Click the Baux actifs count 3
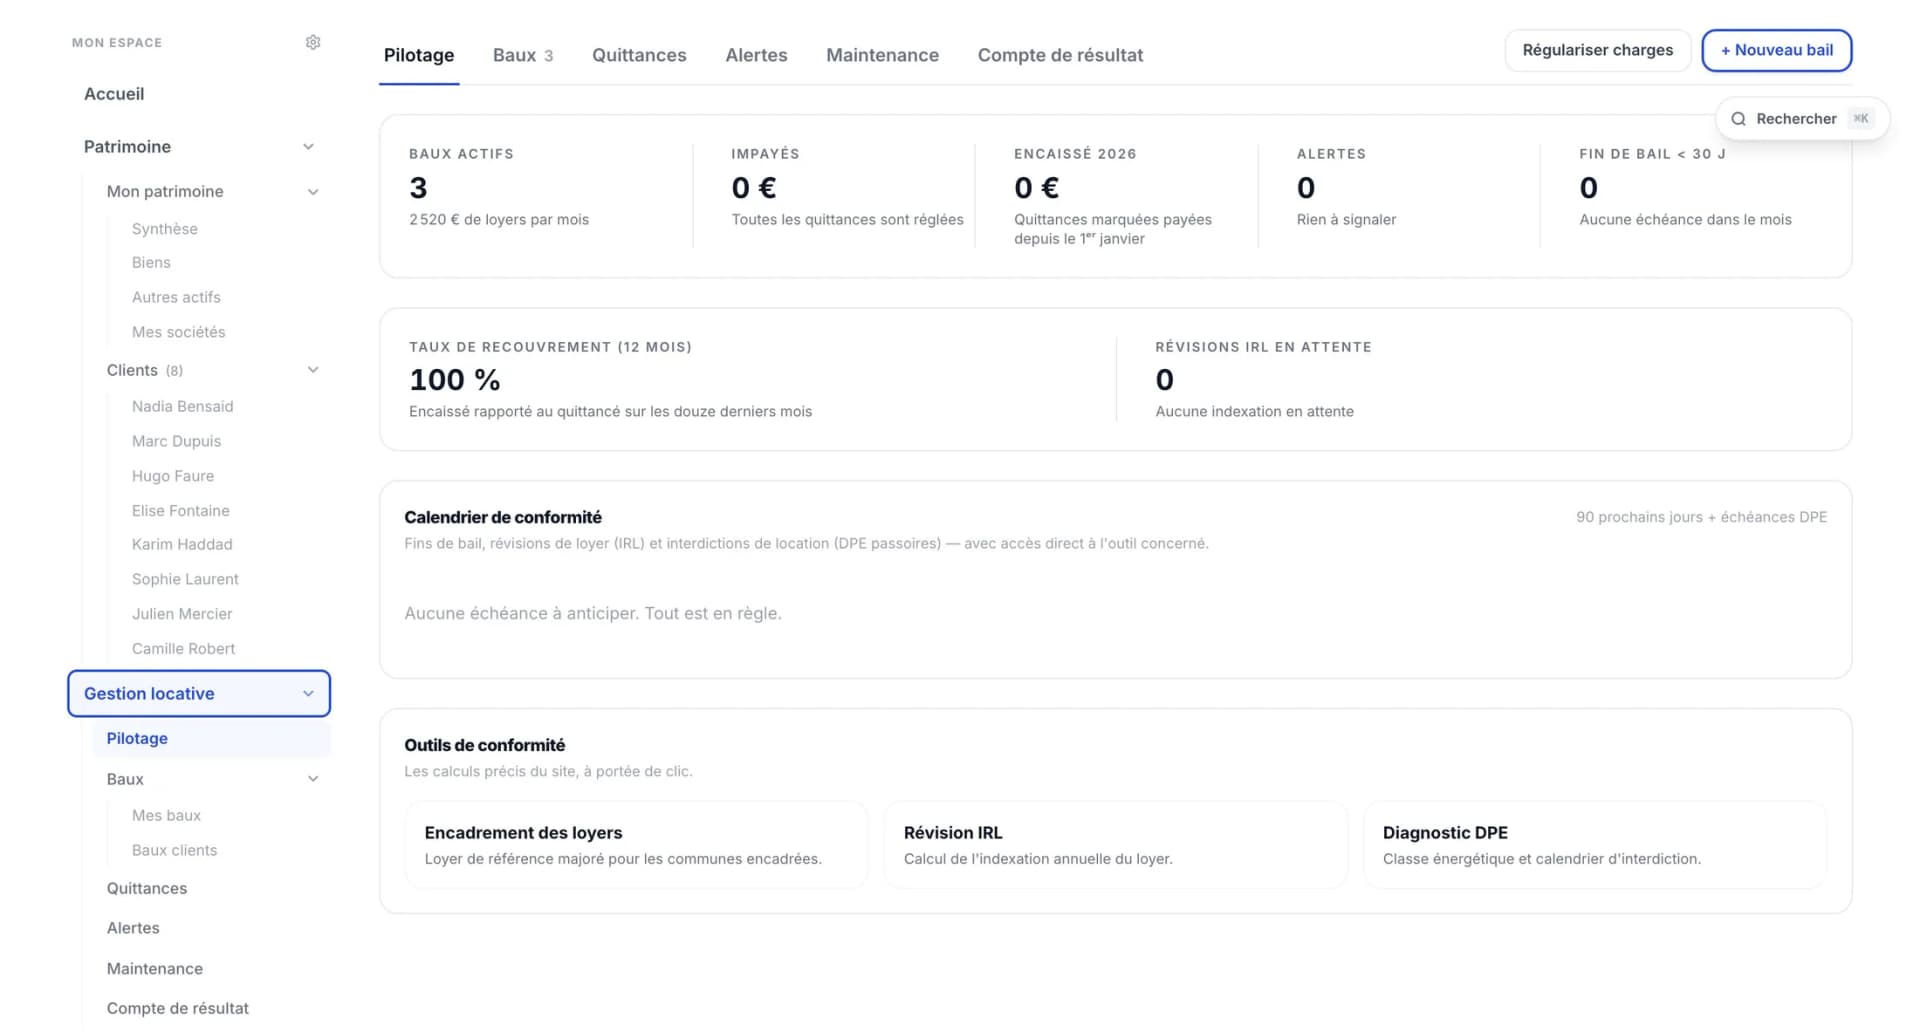This screenshot has height=1032, width=1920. click(418, 188)
